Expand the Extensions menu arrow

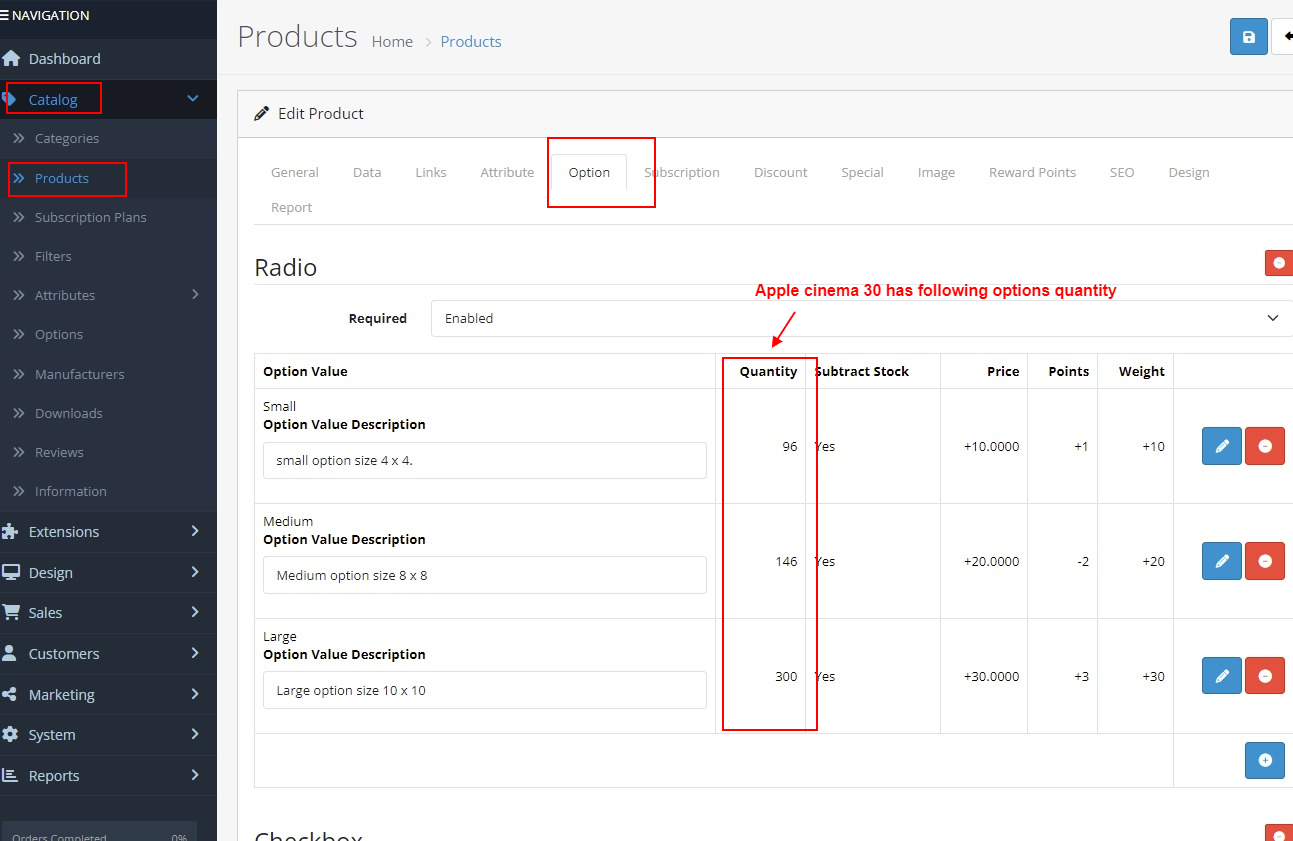(x=195, y=531)
